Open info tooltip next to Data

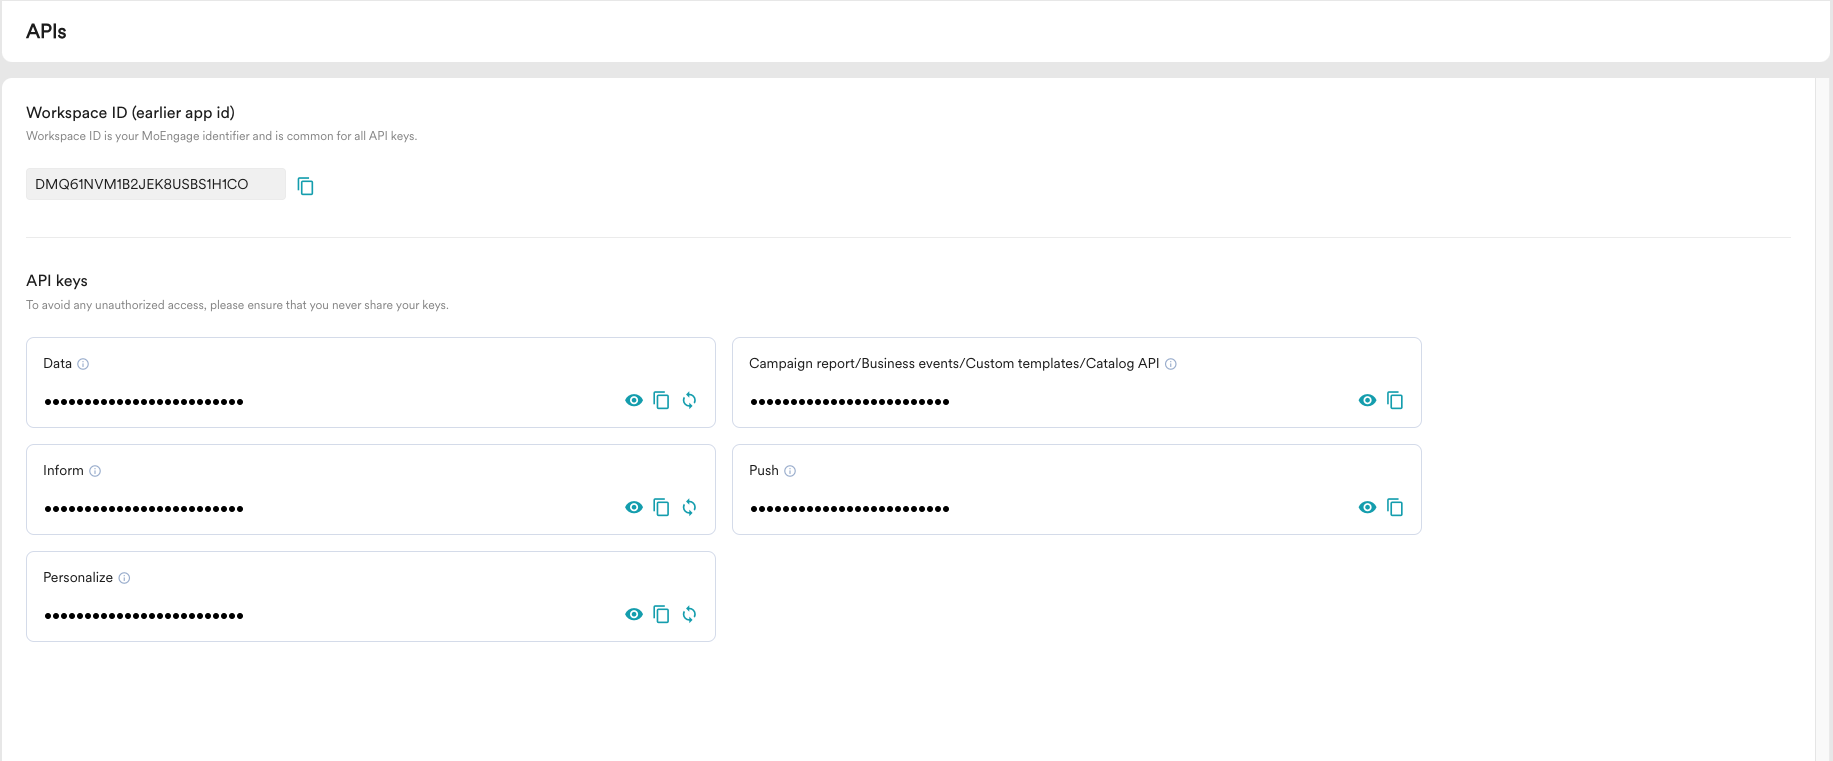point(83,364)
